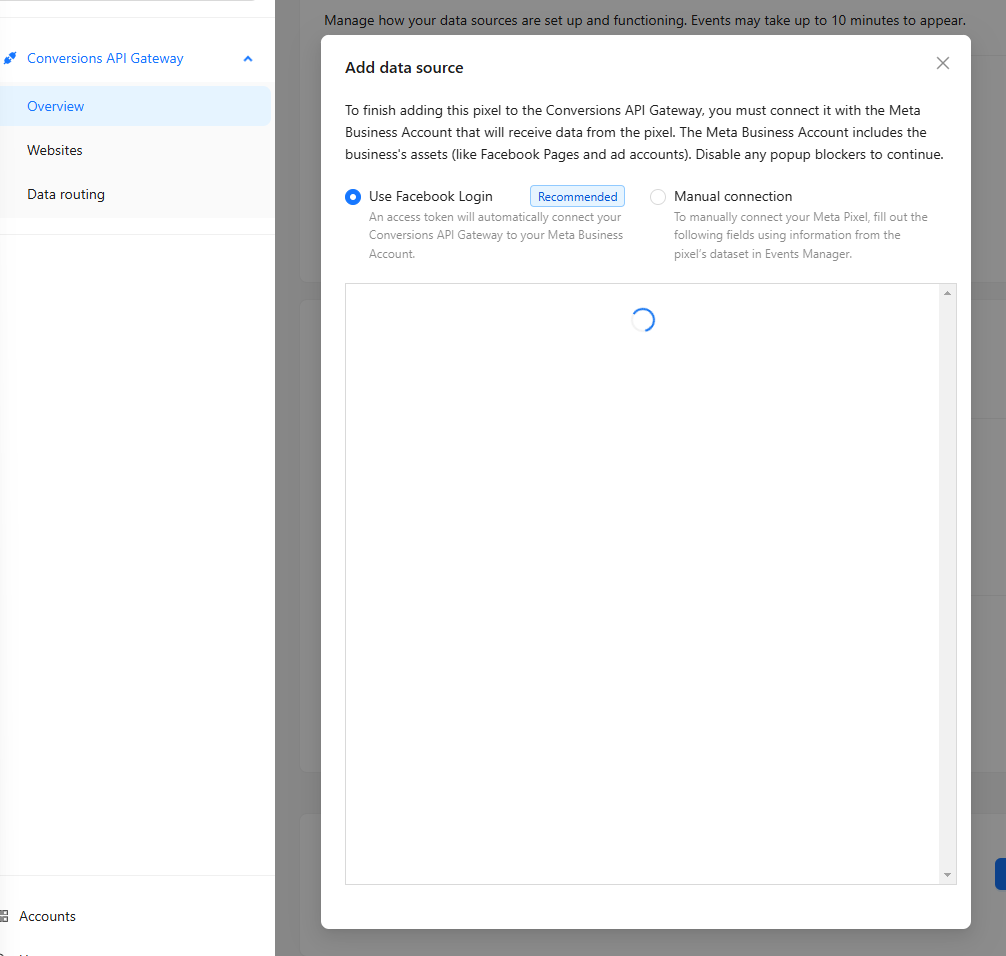Screen dimensions: 1006x956
Task: Click the Conversions API Gateway plug icon
Action: [10, 58]
